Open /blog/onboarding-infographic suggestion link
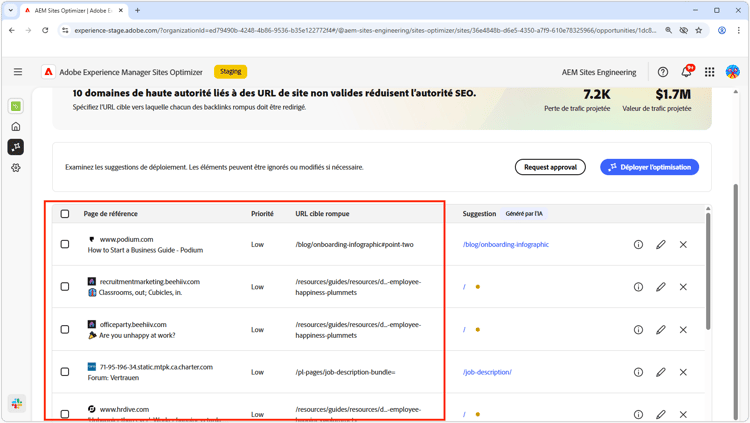This screenshot has width=750, height=423. tap(506, 245)
